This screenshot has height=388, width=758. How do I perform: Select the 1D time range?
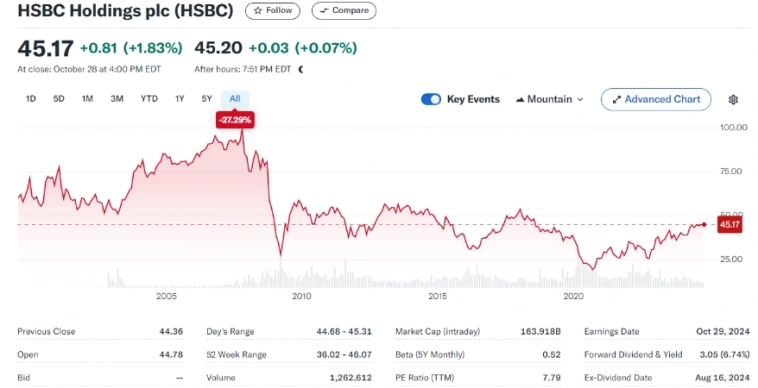click(30, 99)
